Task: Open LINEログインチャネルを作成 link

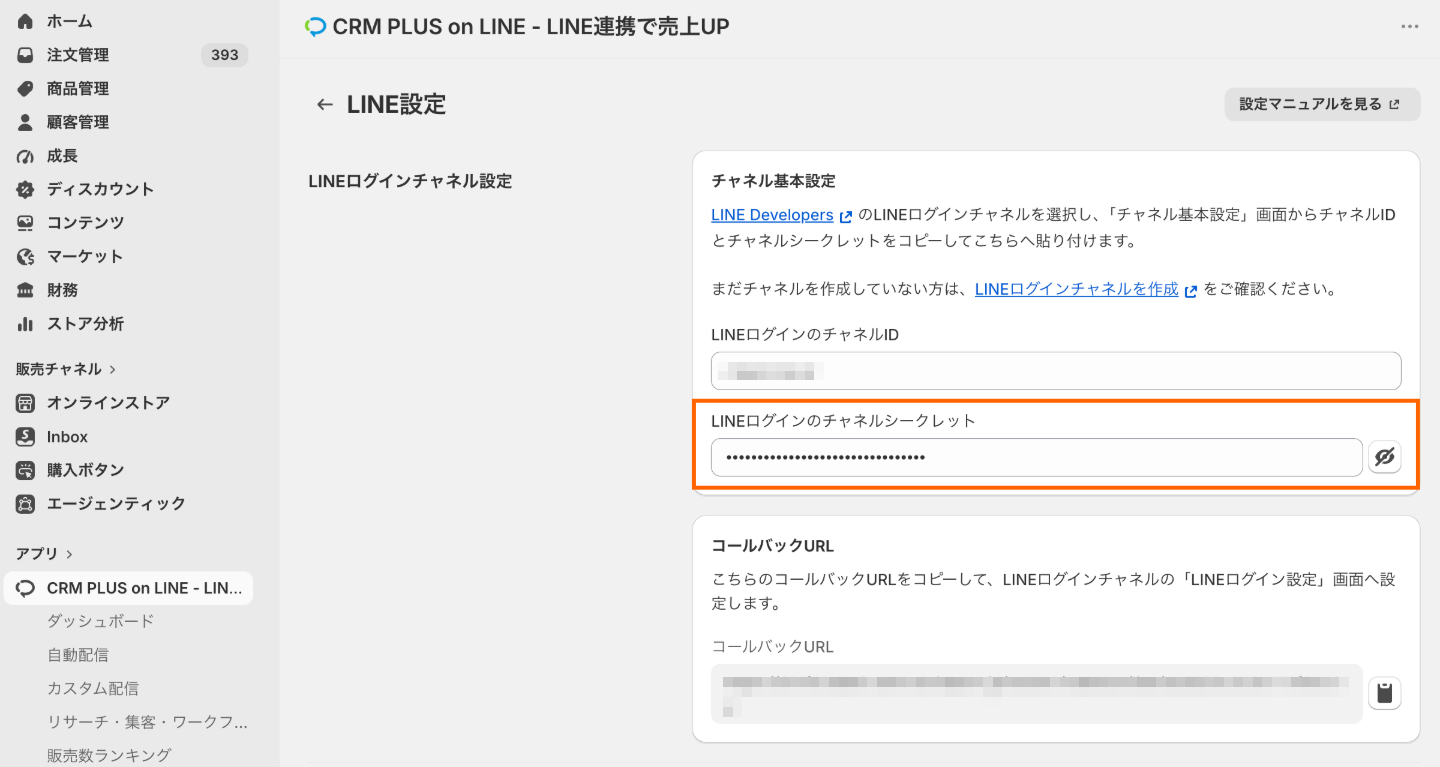Action: 1077,289
